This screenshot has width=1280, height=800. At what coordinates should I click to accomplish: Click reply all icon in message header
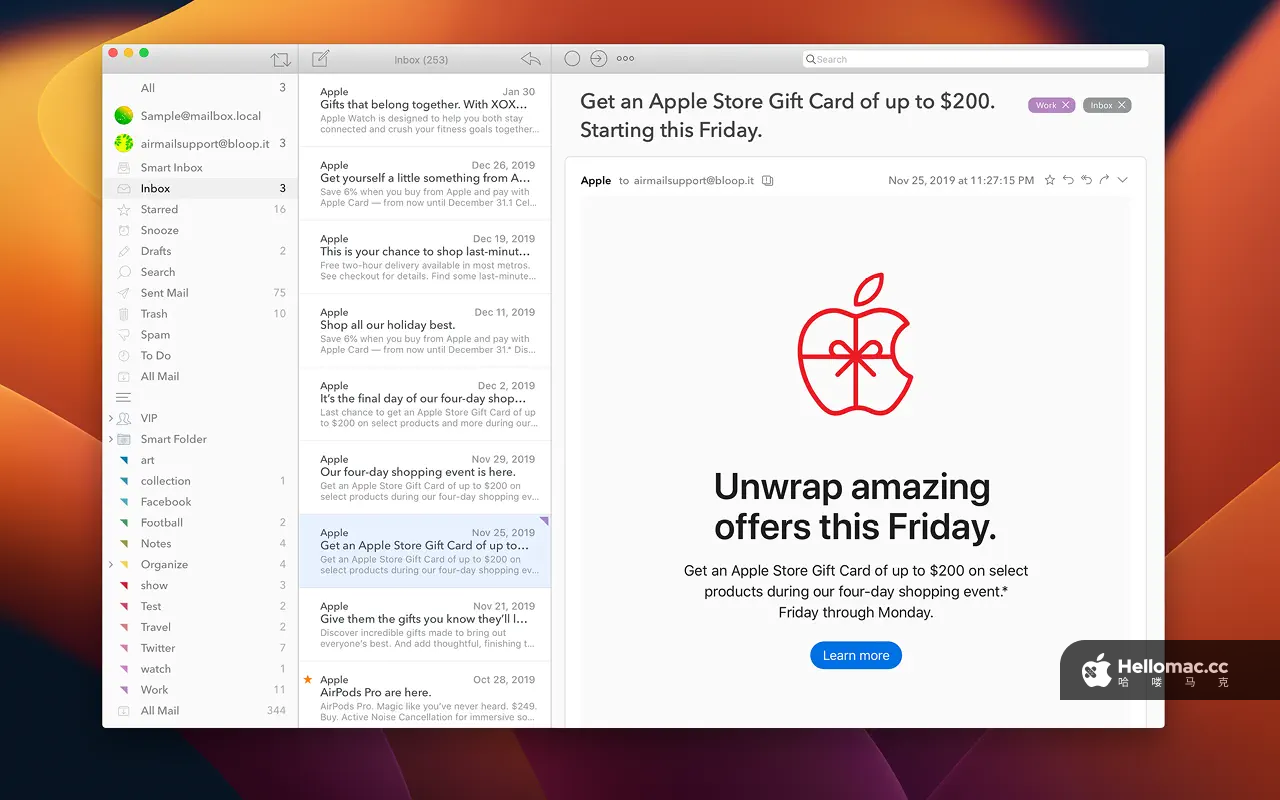[1086, 180]
